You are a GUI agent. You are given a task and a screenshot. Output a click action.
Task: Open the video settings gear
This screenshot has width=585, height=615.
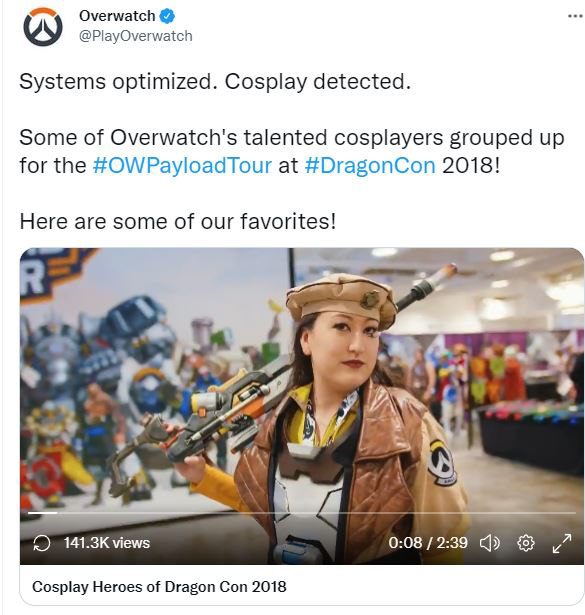click(x=525, y=543)
